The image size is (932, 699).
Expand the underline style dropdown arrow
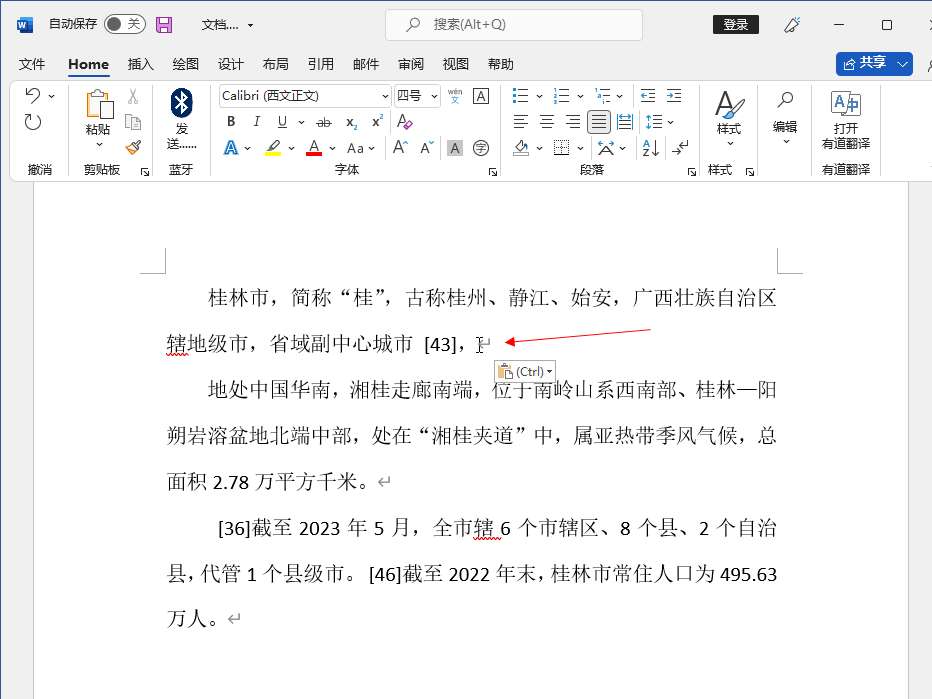click(301, 122)
